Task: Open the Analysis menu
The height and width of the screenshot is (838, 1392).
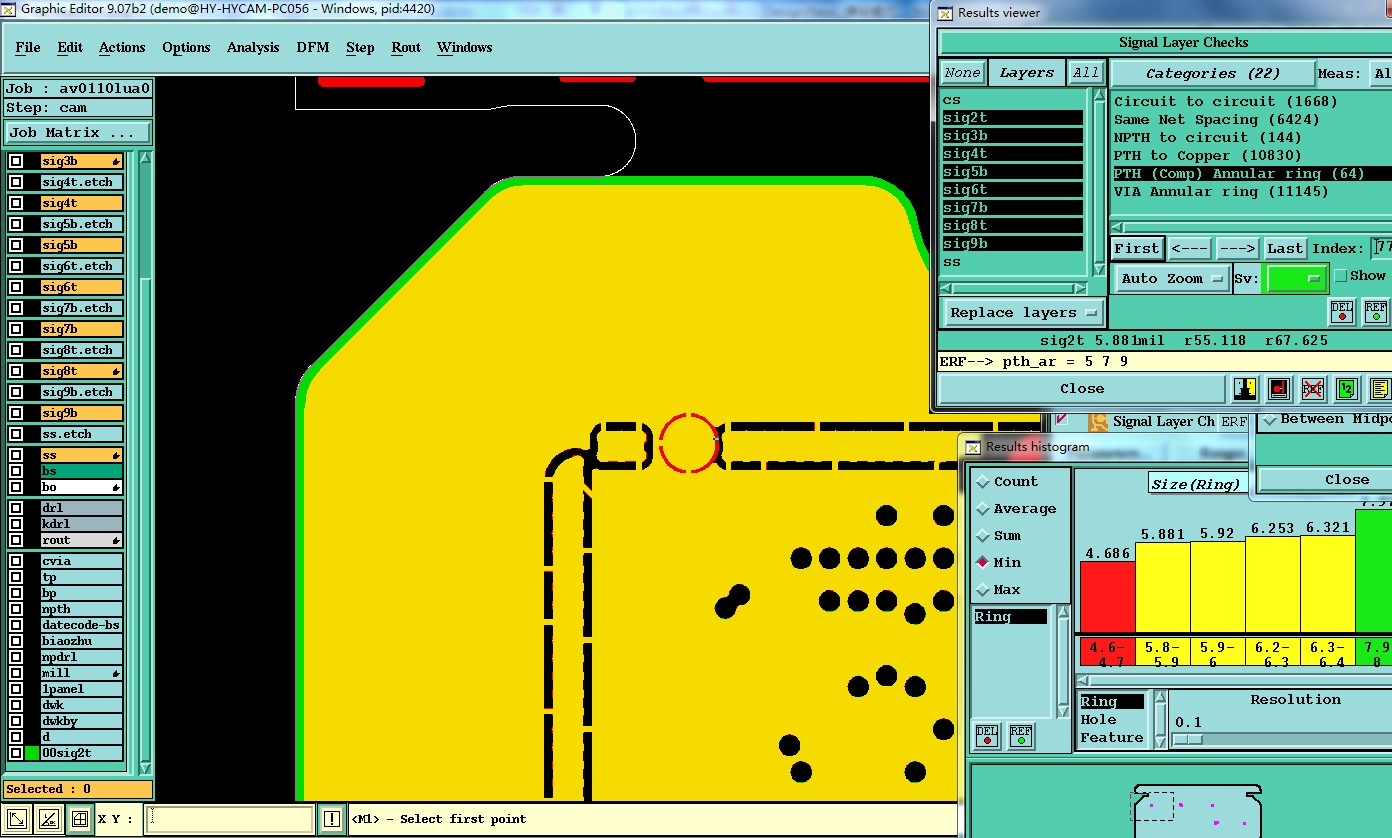Action: point(253,47)
